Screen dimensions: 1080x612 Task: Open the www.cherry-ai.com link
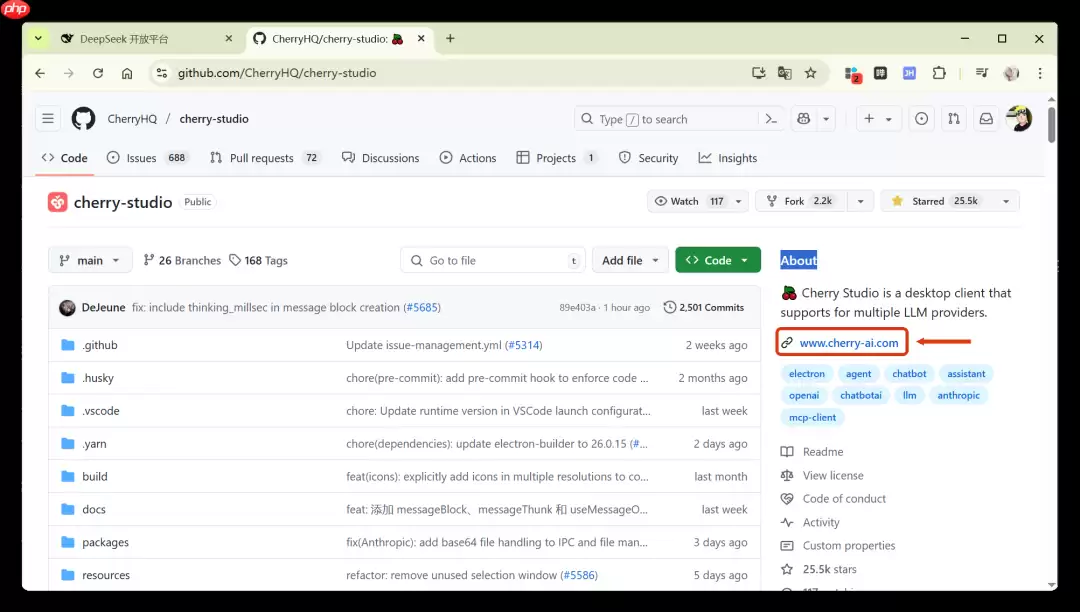(x=849, y=342)
